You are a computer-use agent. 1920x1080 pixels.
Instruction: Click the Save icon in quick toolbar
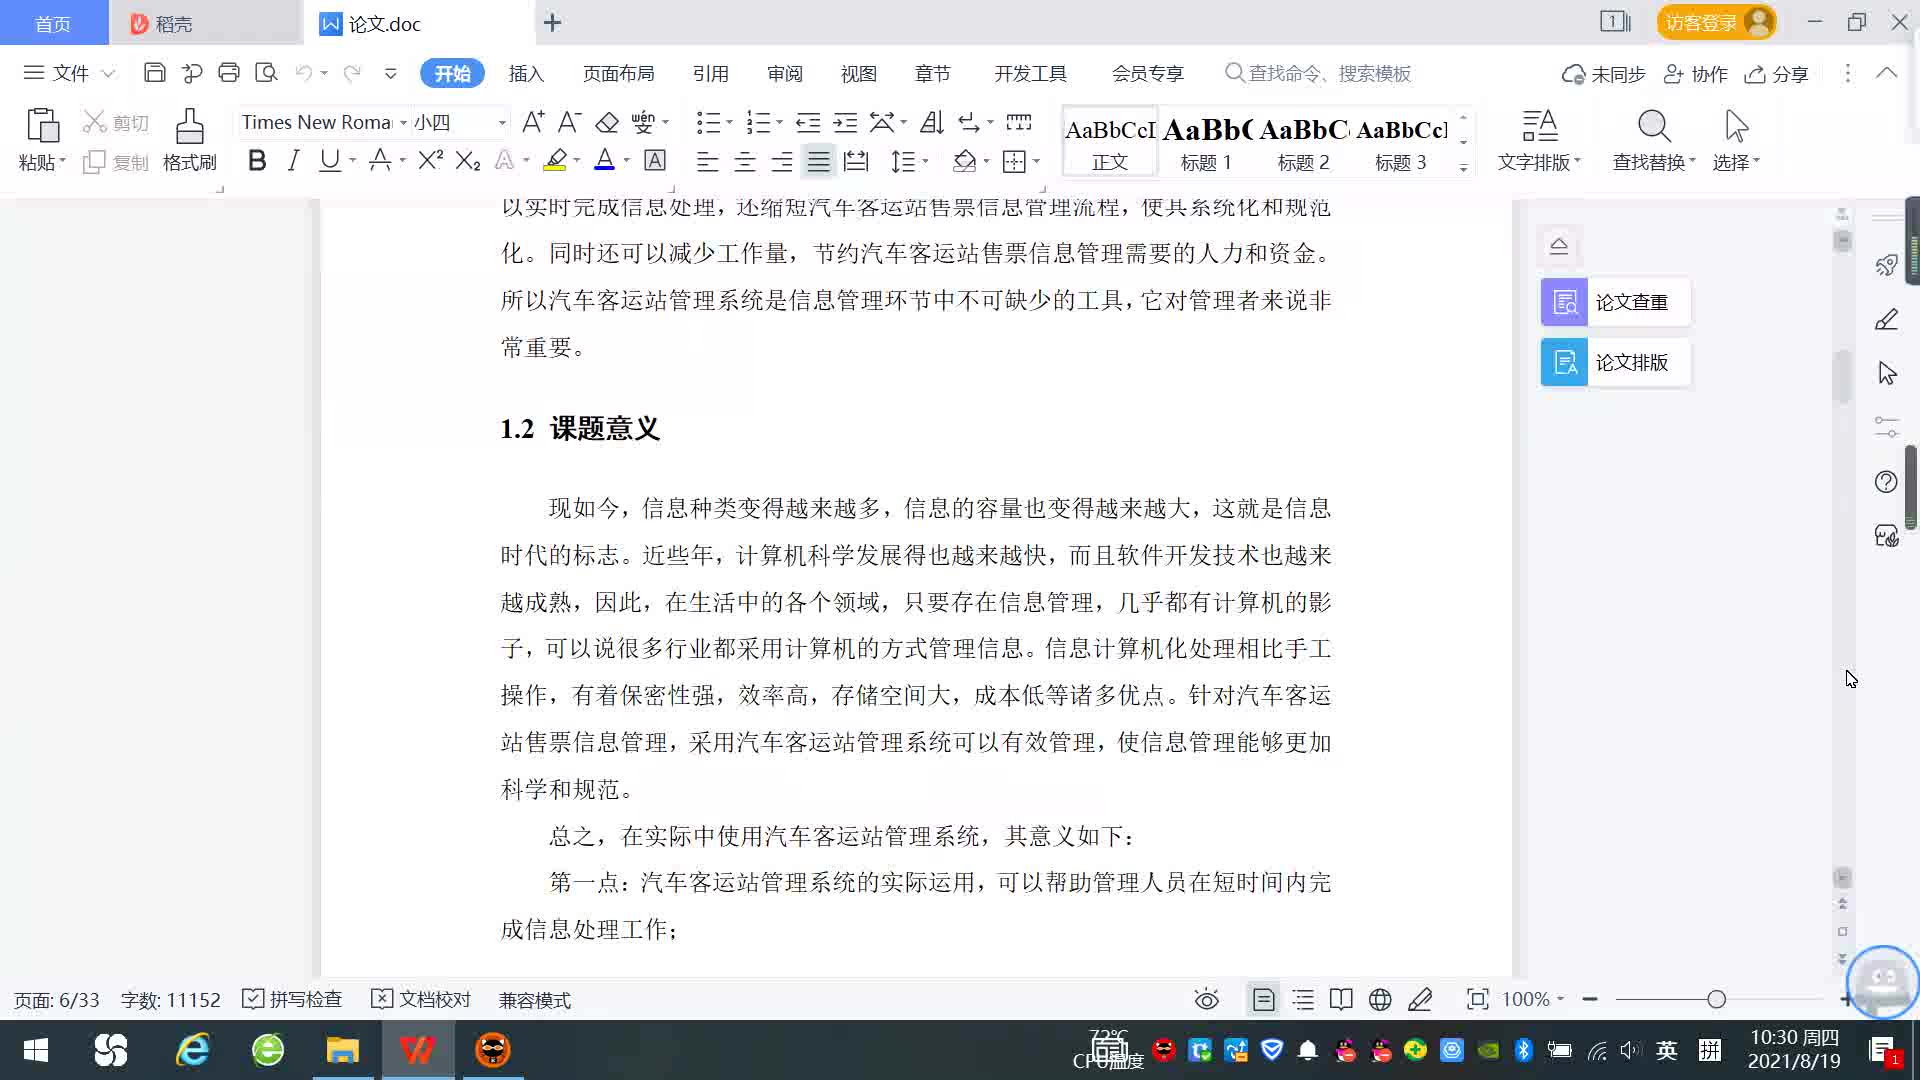(x=154, y=73)
